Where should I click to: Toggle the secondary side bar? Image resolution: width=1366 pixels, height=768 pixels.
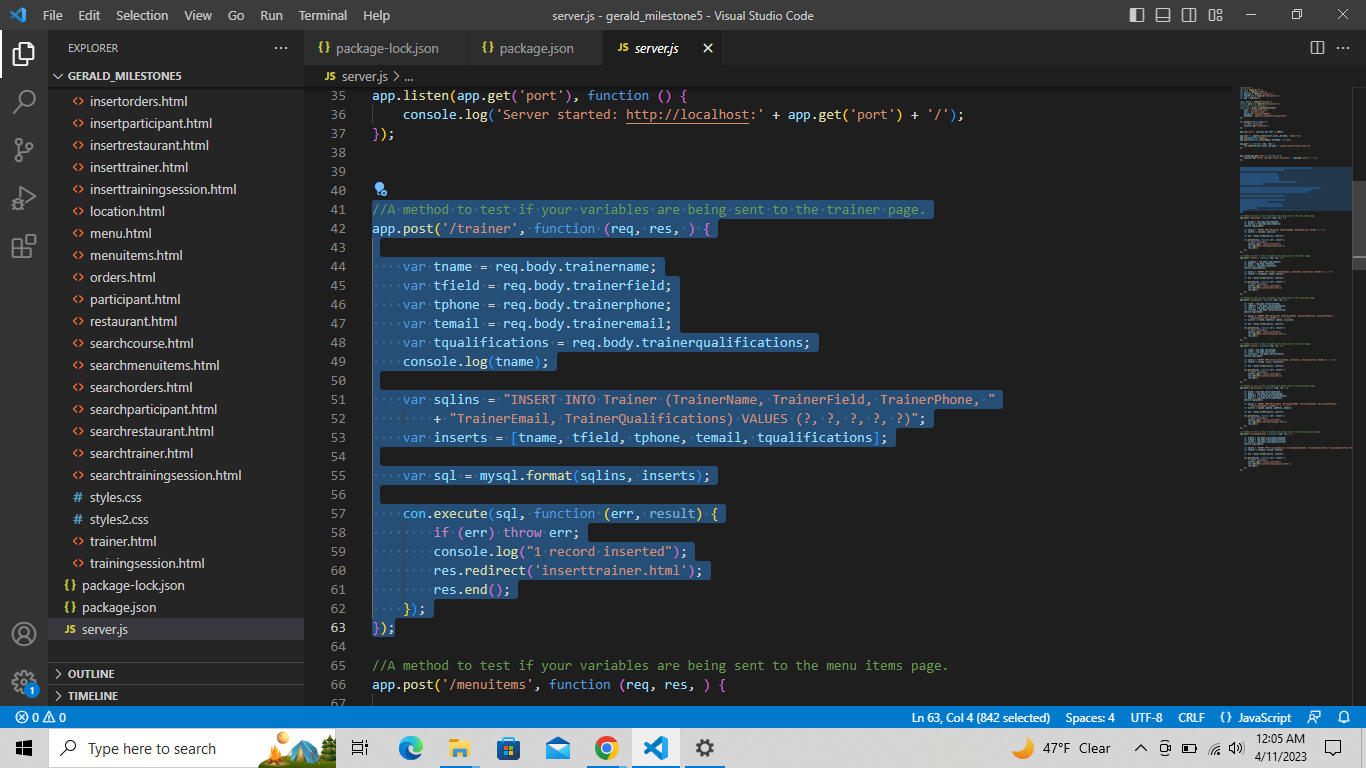[1188, 15]
